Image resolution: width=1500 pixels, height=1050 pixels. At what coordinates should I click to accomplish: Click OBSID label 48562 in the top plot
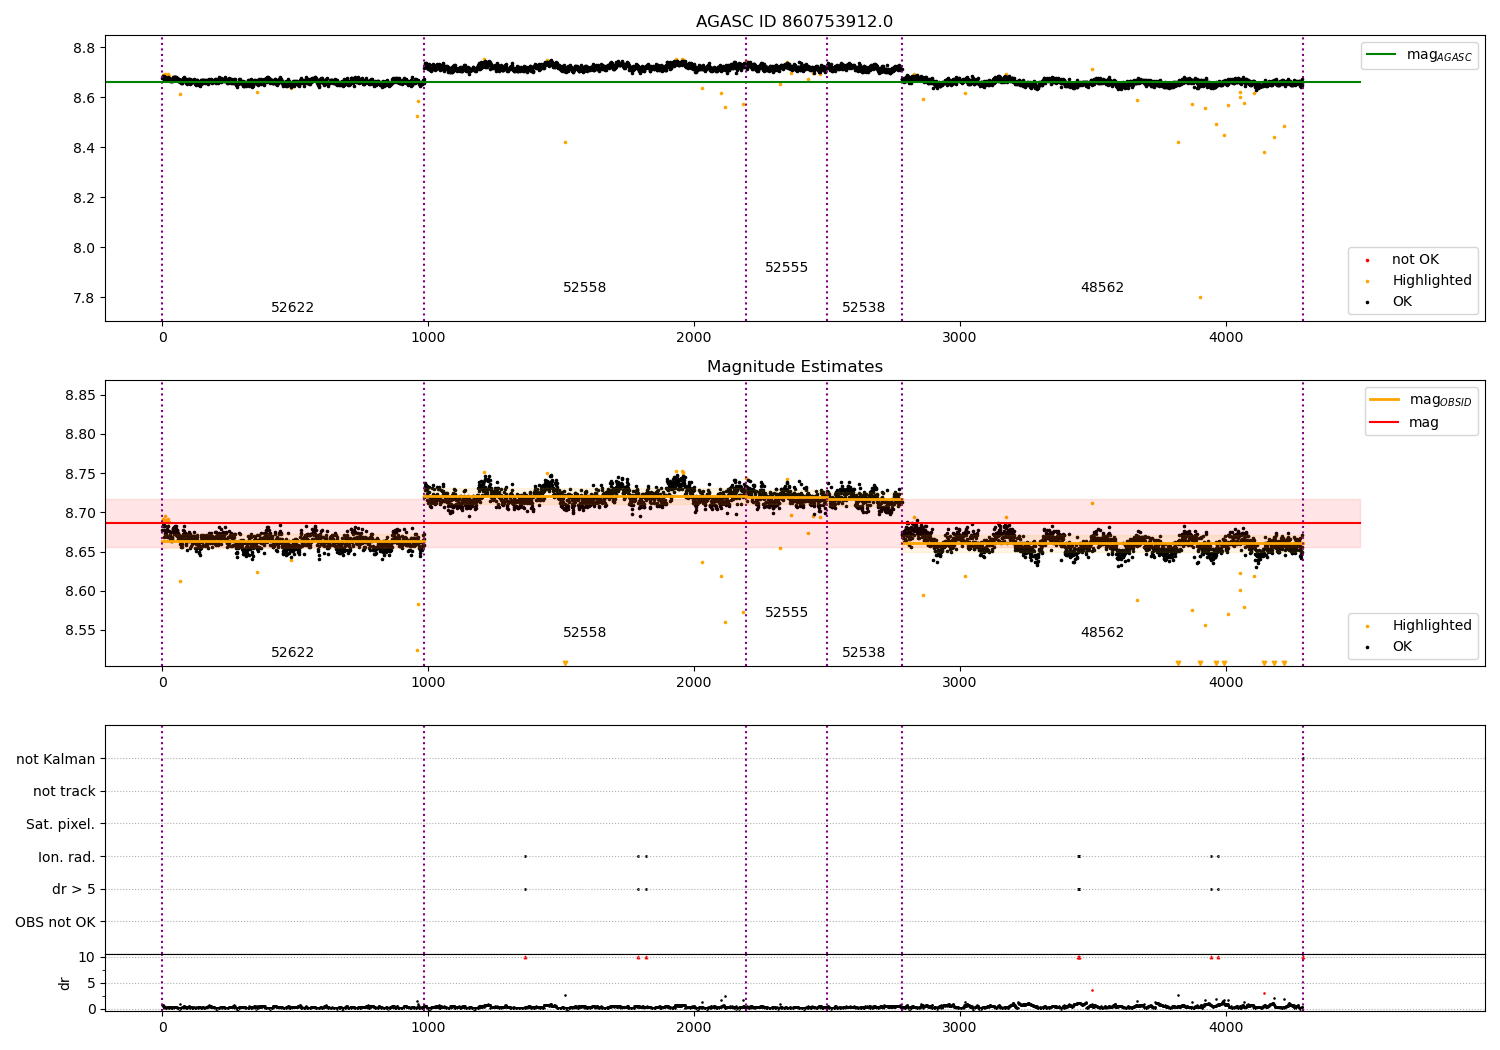coord(1102,288)
